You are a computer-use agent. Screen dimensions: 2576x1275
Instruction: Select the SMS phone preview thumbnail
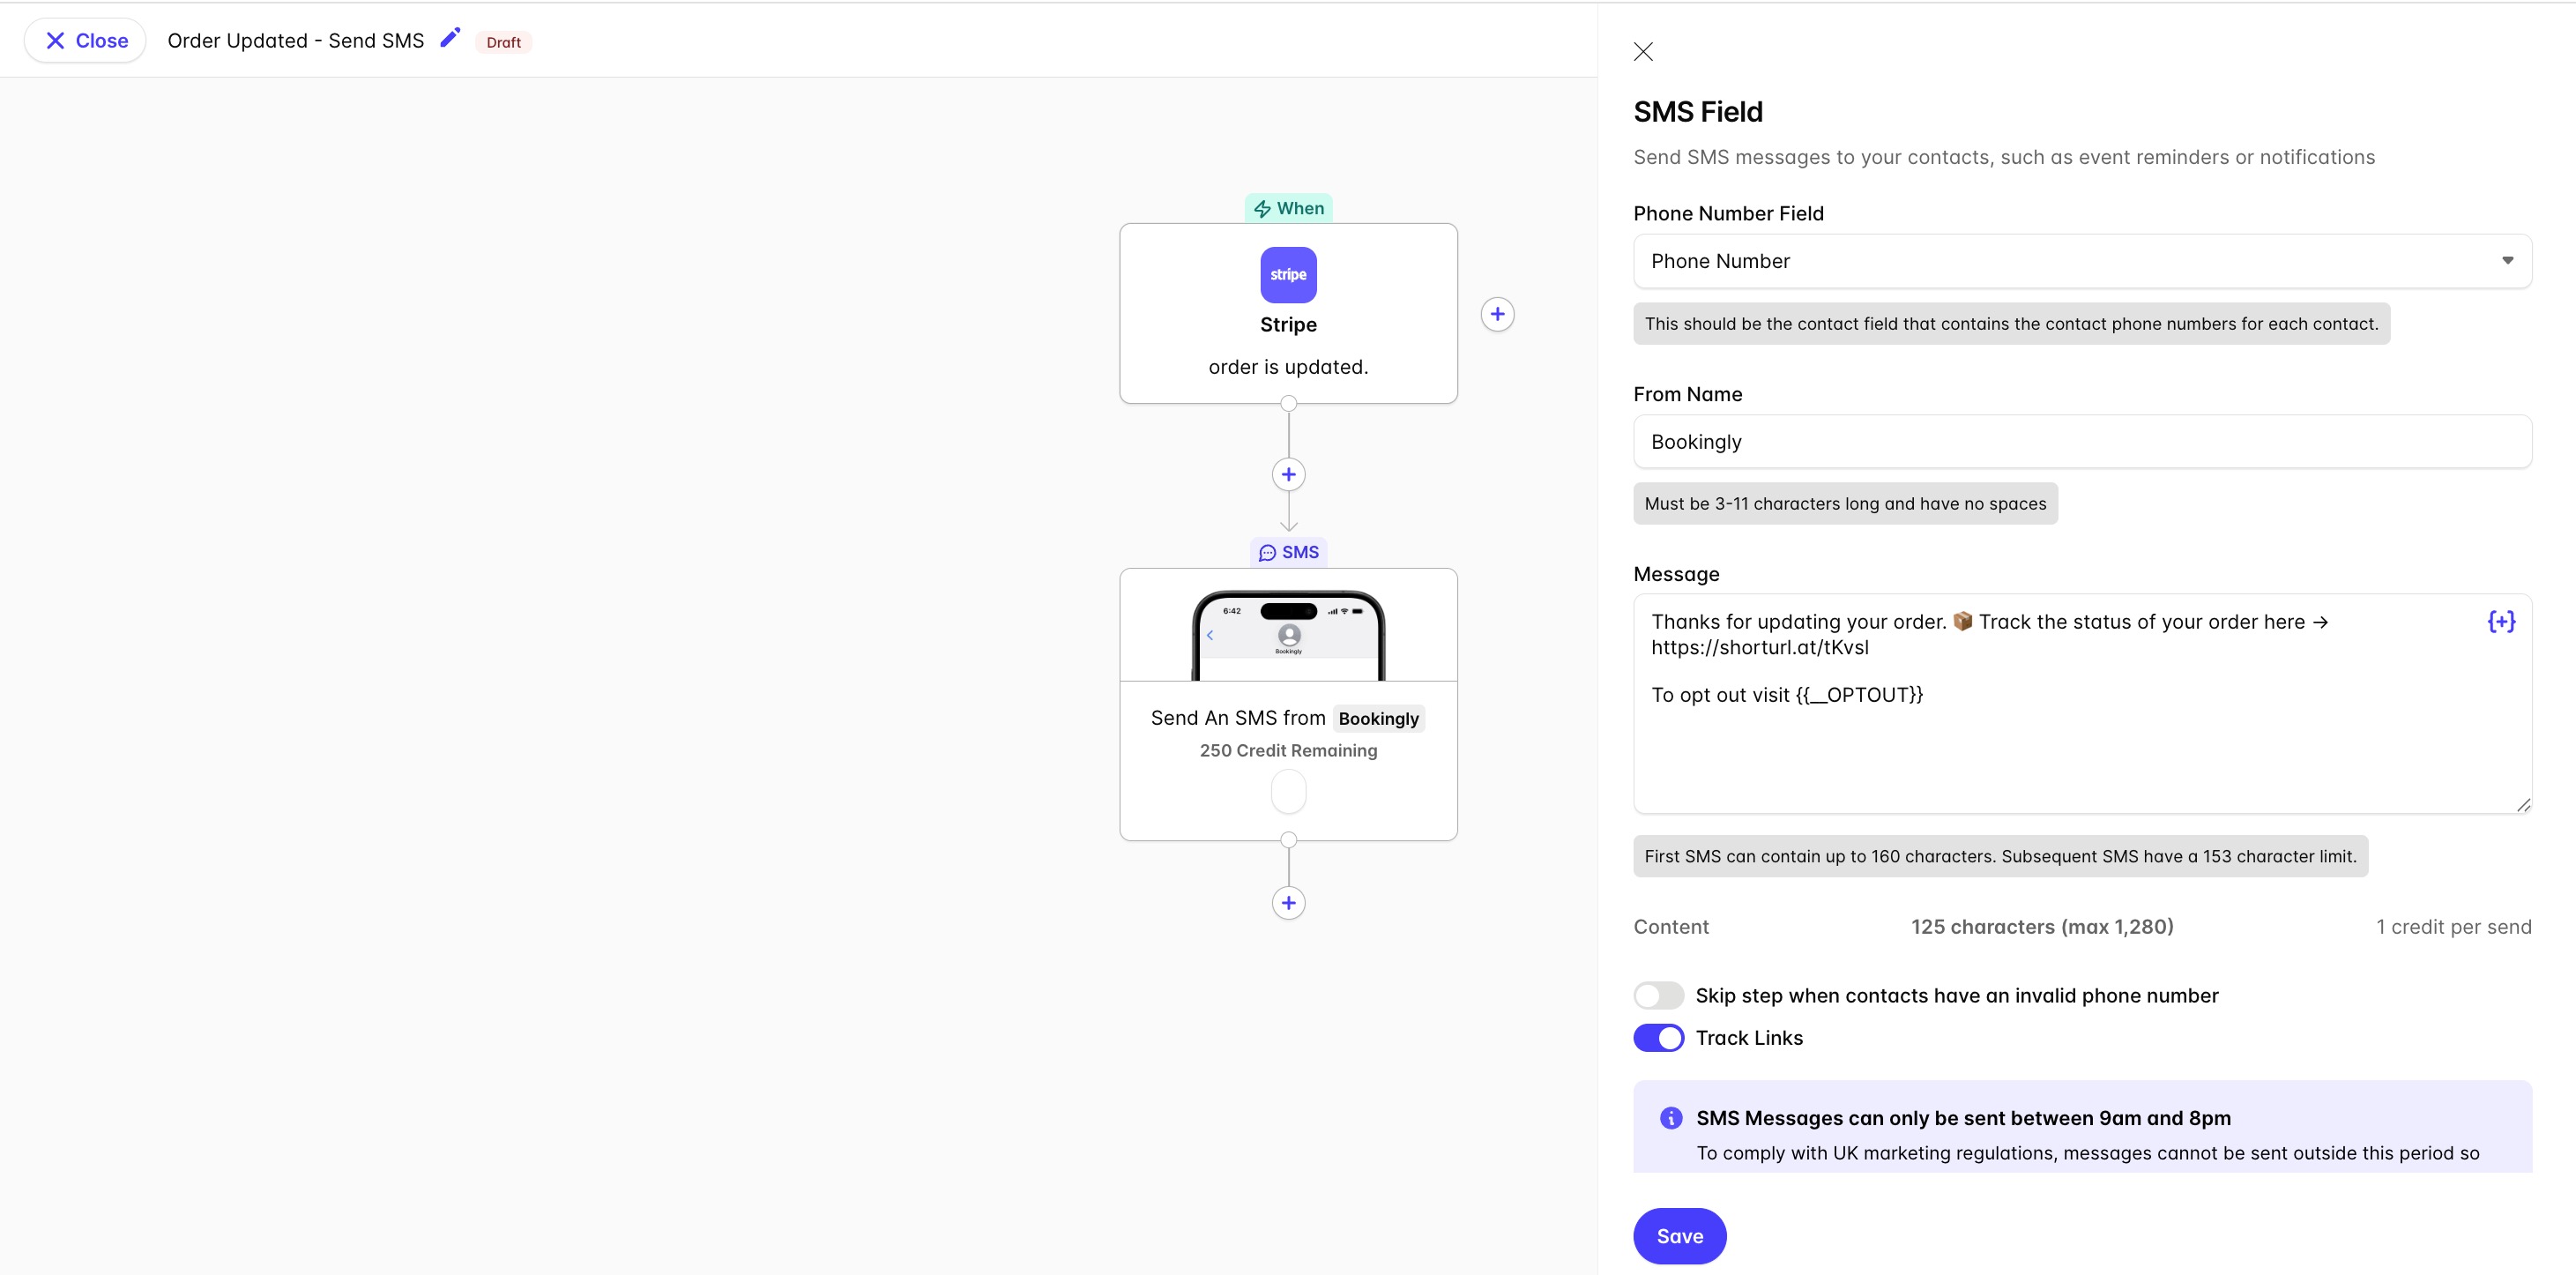point(1288,635)
